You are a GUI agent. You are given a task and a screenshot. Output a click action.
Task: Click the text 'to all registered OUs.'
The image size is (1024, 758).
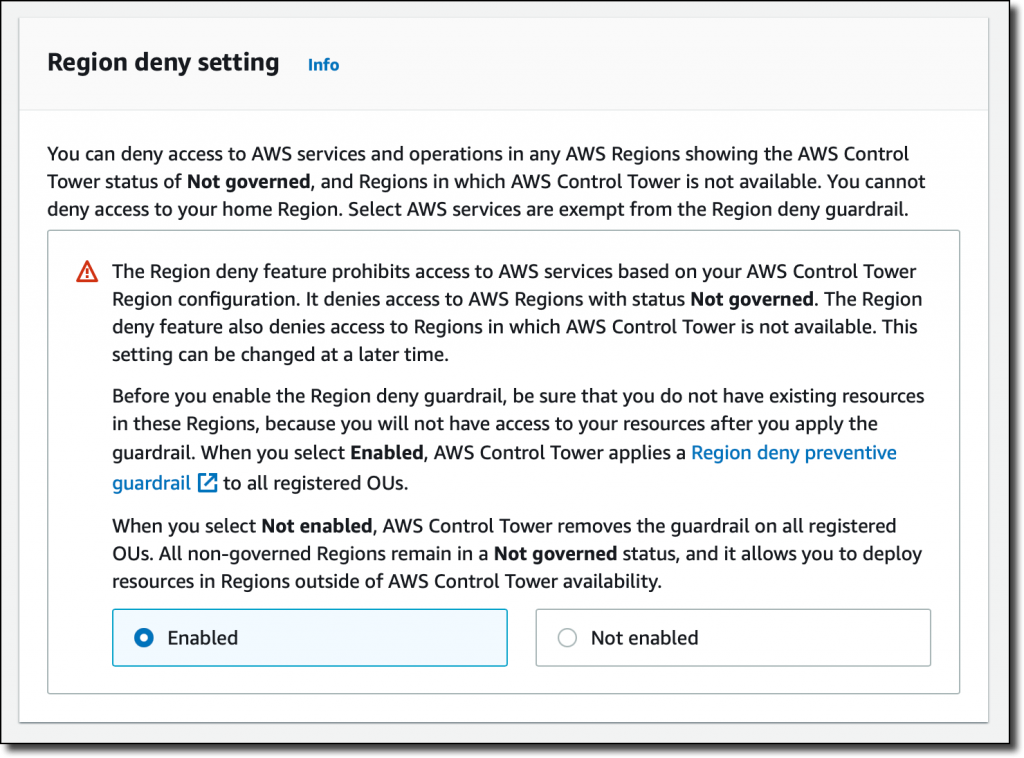click(x=315, y=483)
